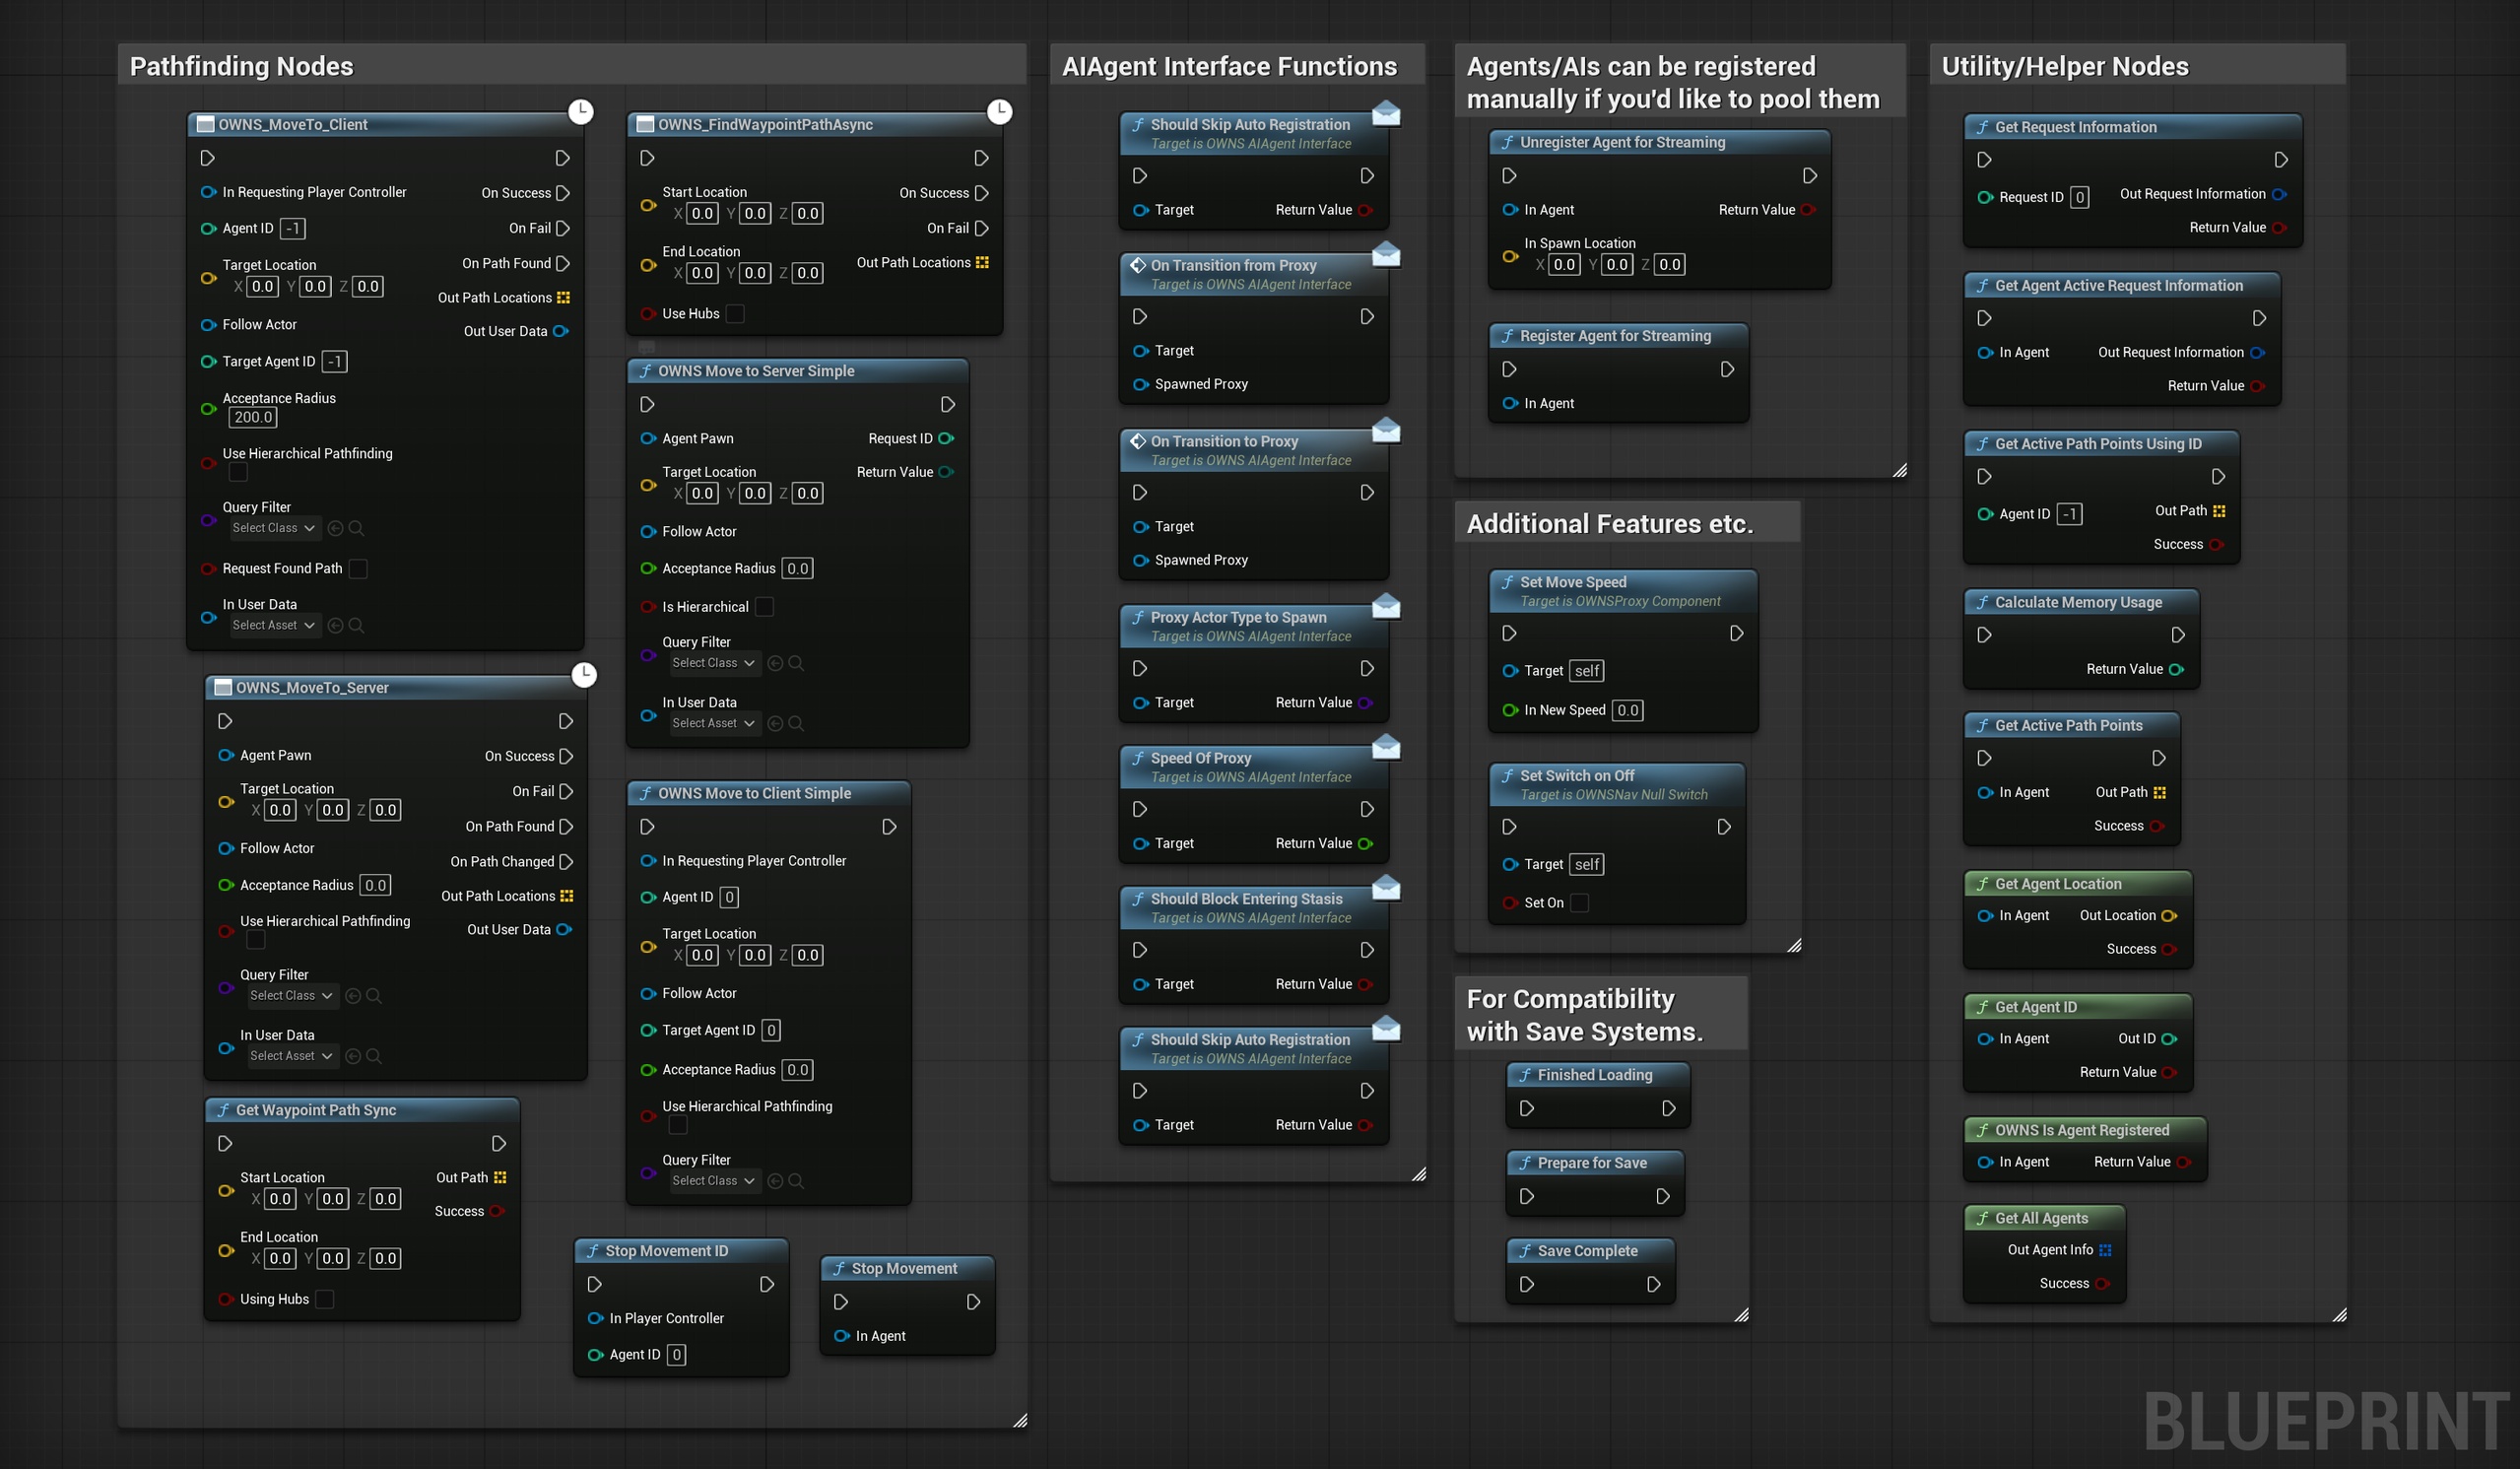Image resolution: width=2520 pixels, height=1469 pixels.
Task: Click Spawned Proxy pin on On Transition to Proxy
Action: [1140, 560]
